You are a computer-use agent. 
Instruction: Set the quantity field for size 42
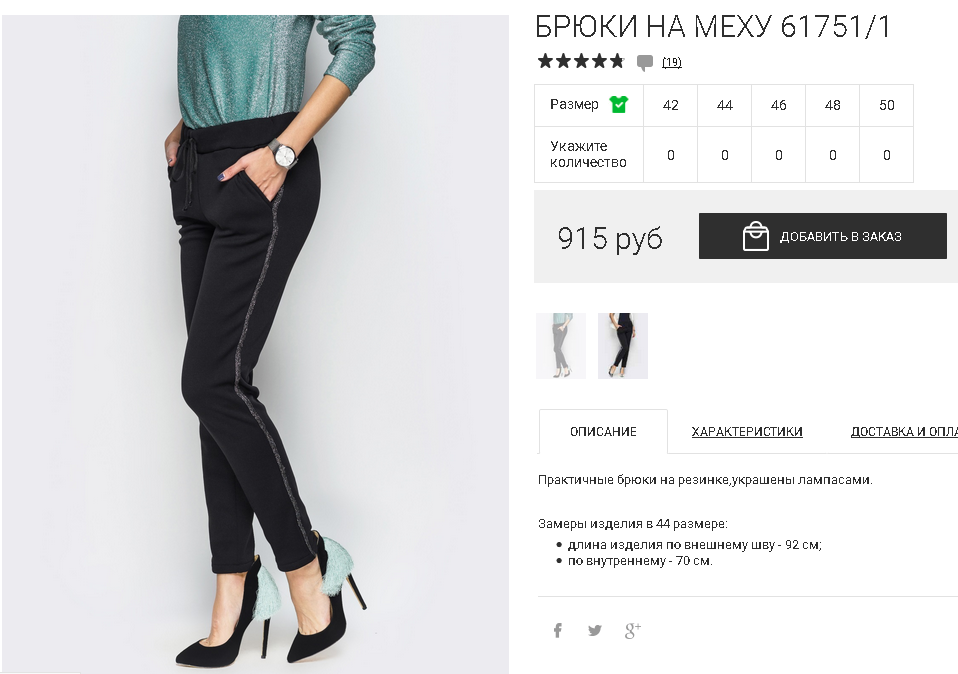[x=670, y=155]
